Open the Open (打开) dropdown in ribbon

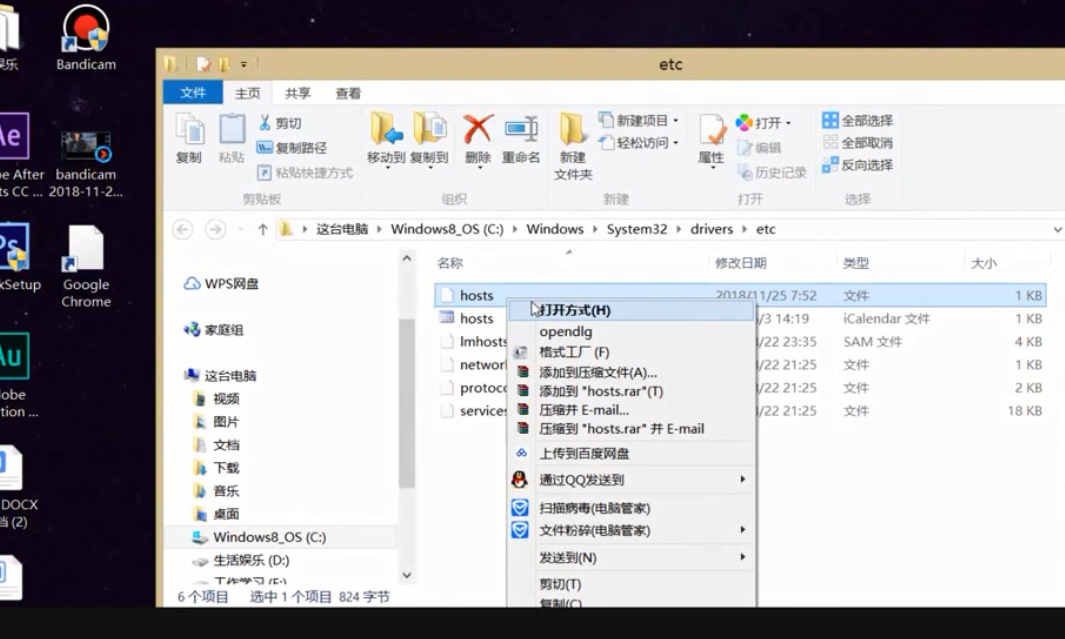pyautogui.click(x=764, y=123)
